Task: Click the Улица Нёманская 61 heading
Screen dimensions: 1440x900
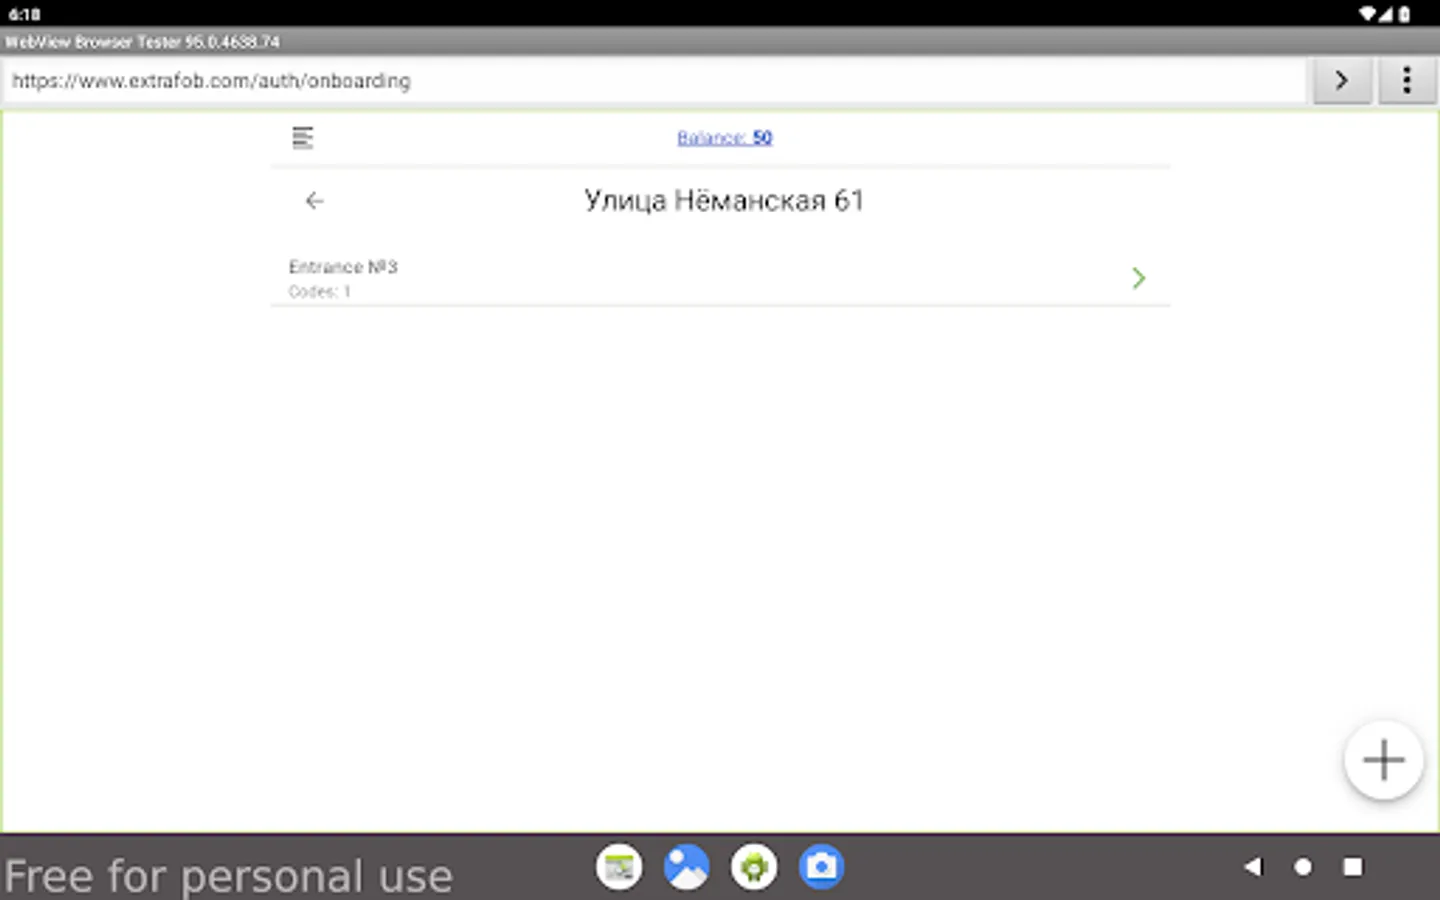Action: 724,201
